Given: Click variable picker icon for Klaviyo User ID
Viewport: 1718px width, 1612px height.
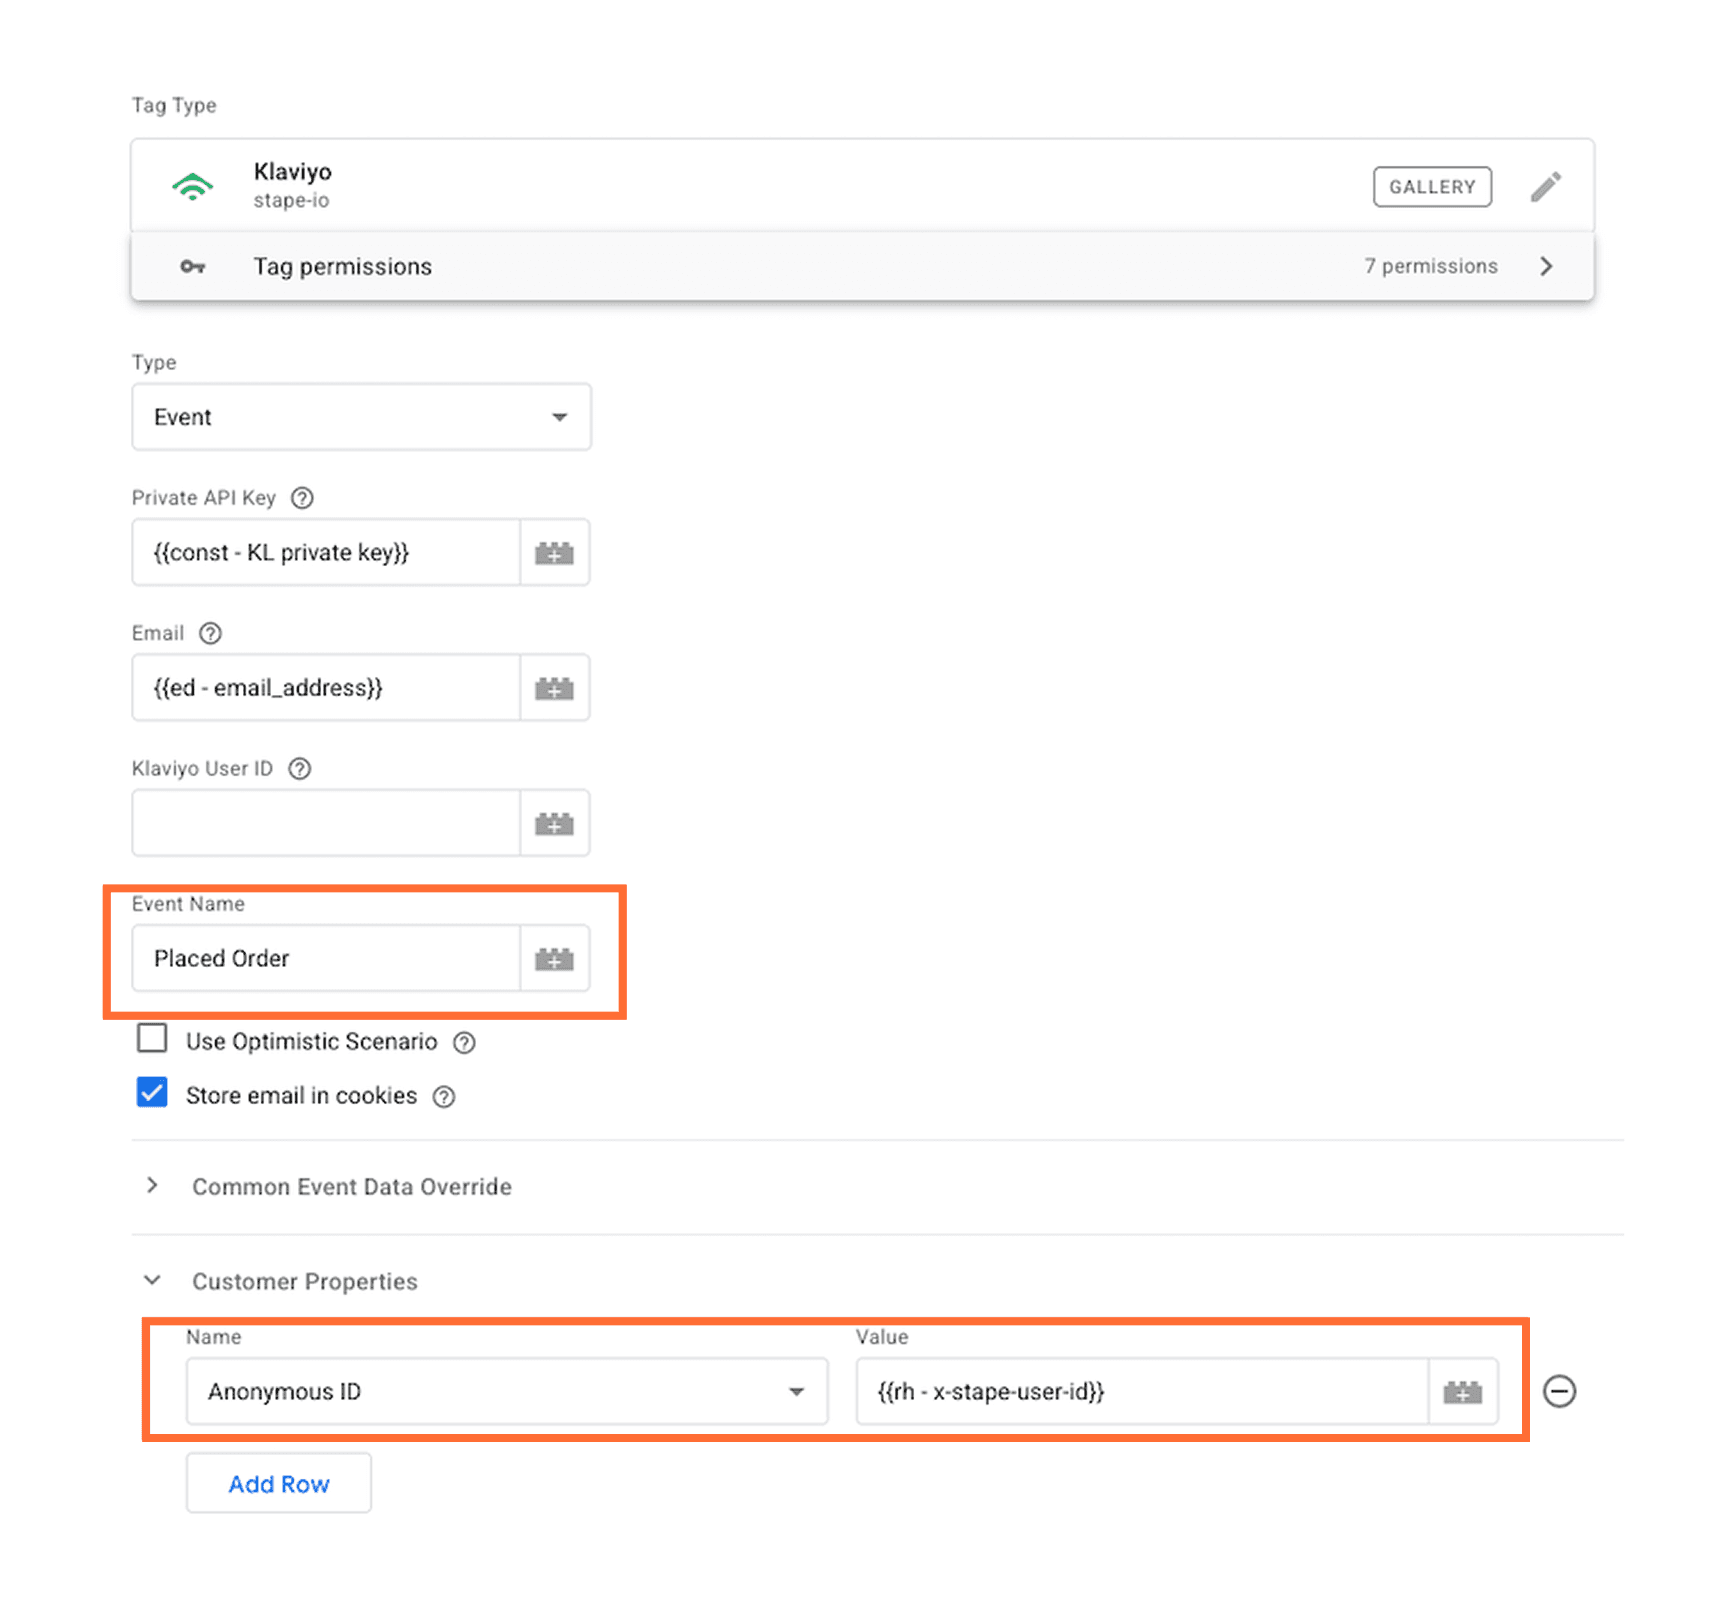Looking at the screenshot, I should click(x=554, y=824).
